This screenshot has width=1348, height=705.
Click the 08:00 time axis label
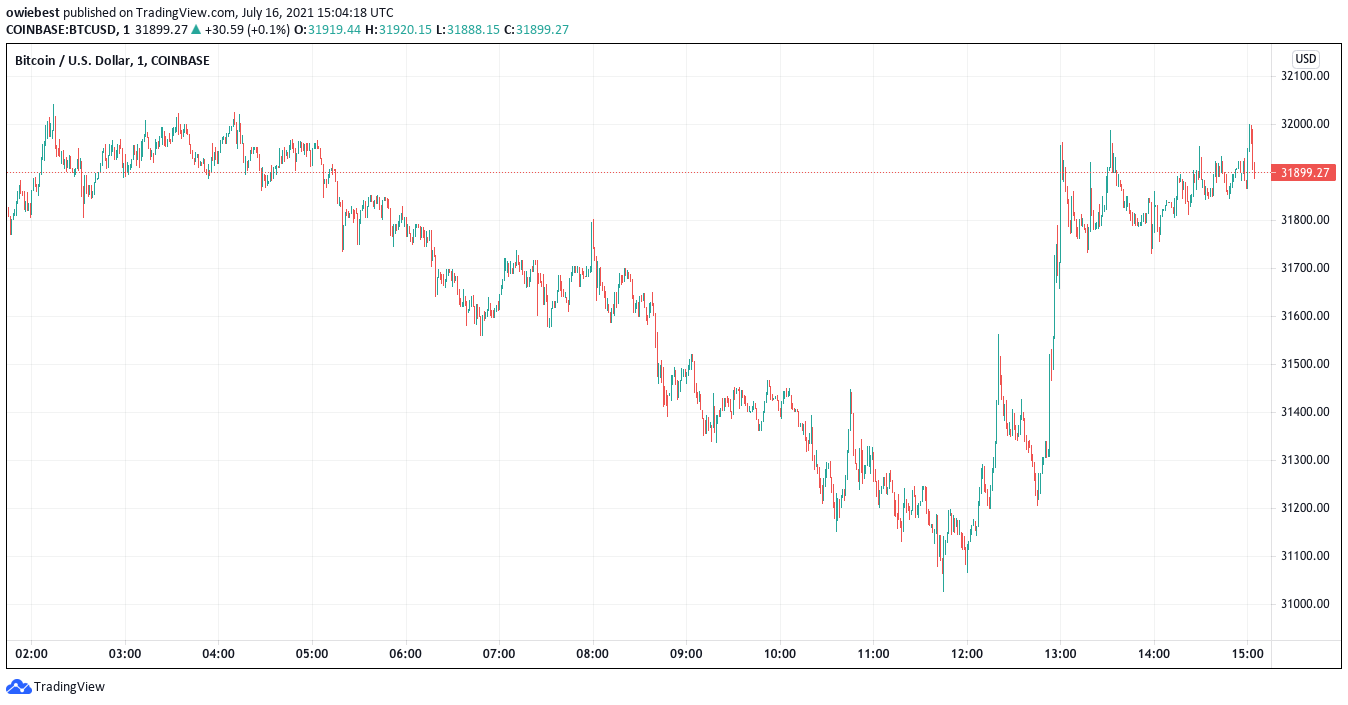coord(593,654)
